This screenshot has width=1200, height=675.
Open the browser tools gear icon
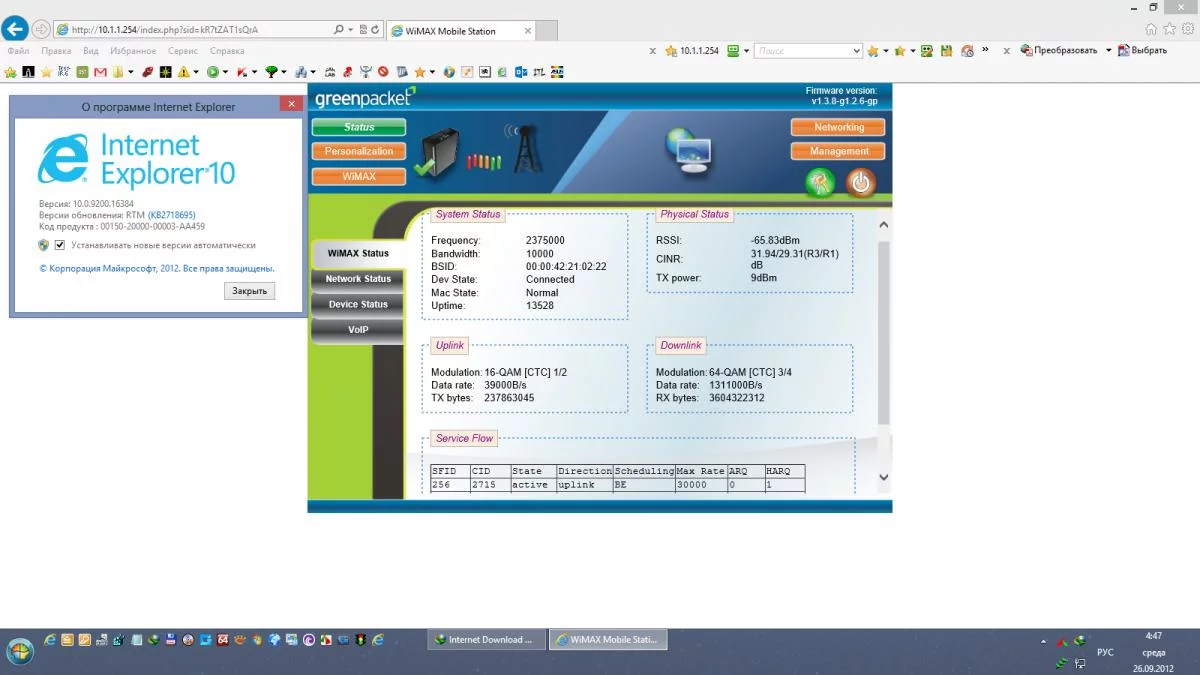click(x=1186, y=30)
